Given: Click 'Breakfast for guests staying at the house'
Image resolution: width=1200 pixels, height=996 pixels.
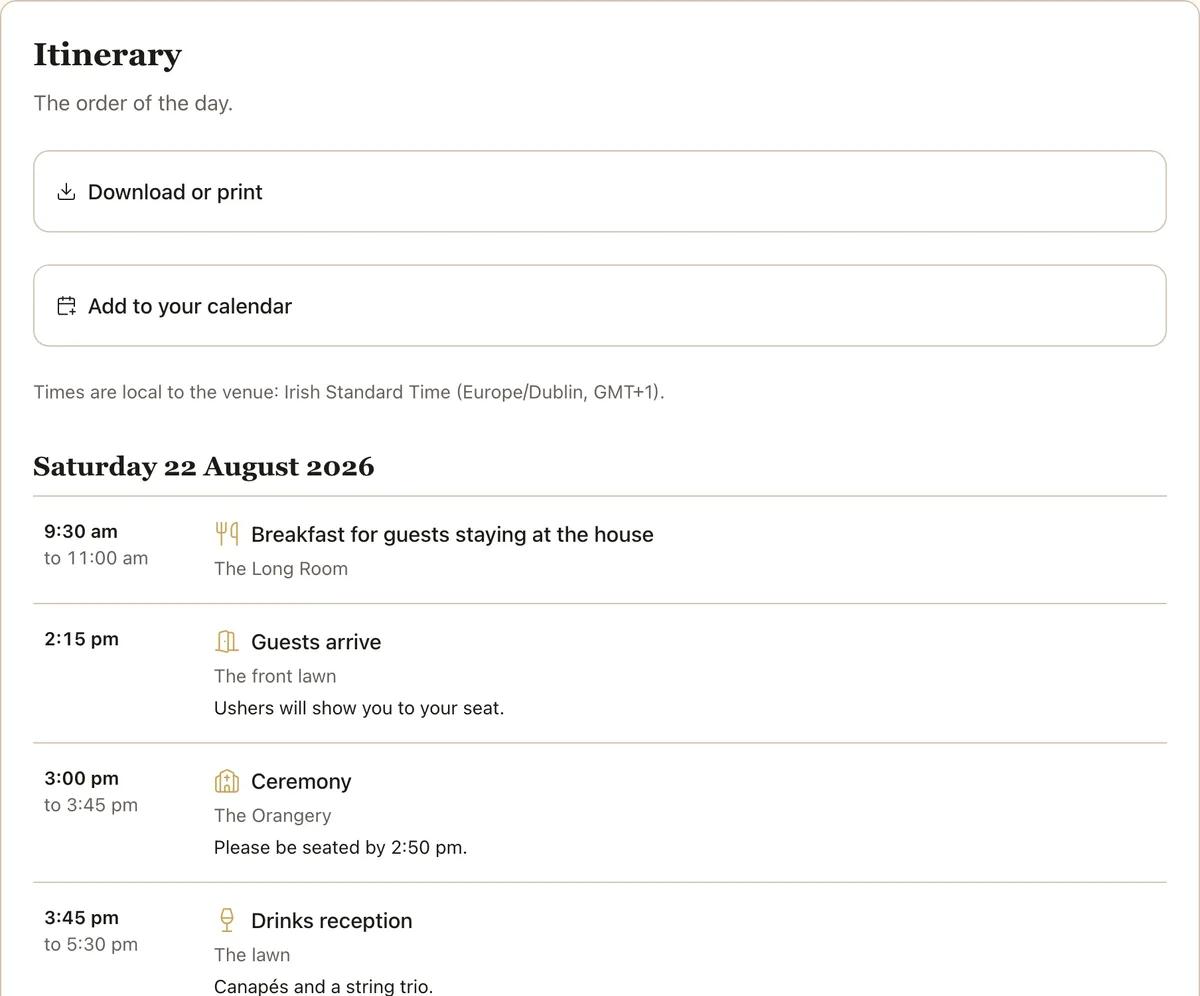Looking at the screenshot, I should pyautogui.click(x=452, y=534).
